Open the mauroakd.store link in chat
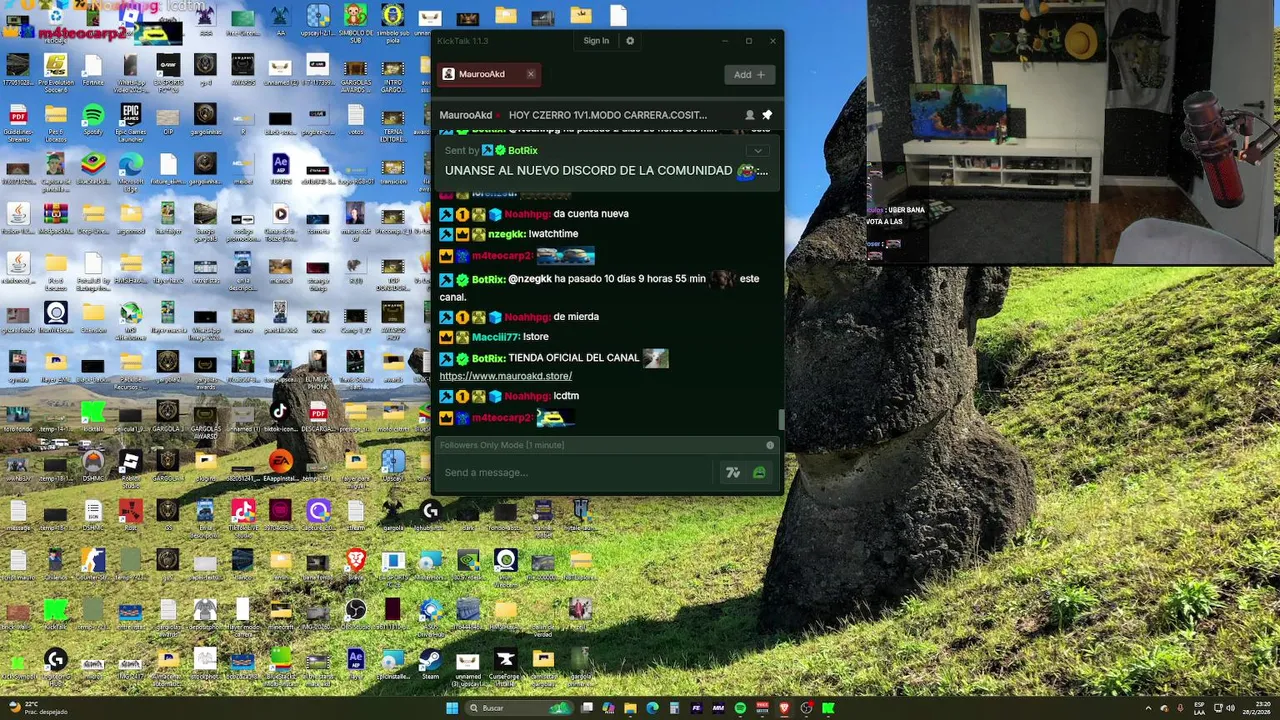The height and width of the screenshot is (720, 1280). [506, 376]
